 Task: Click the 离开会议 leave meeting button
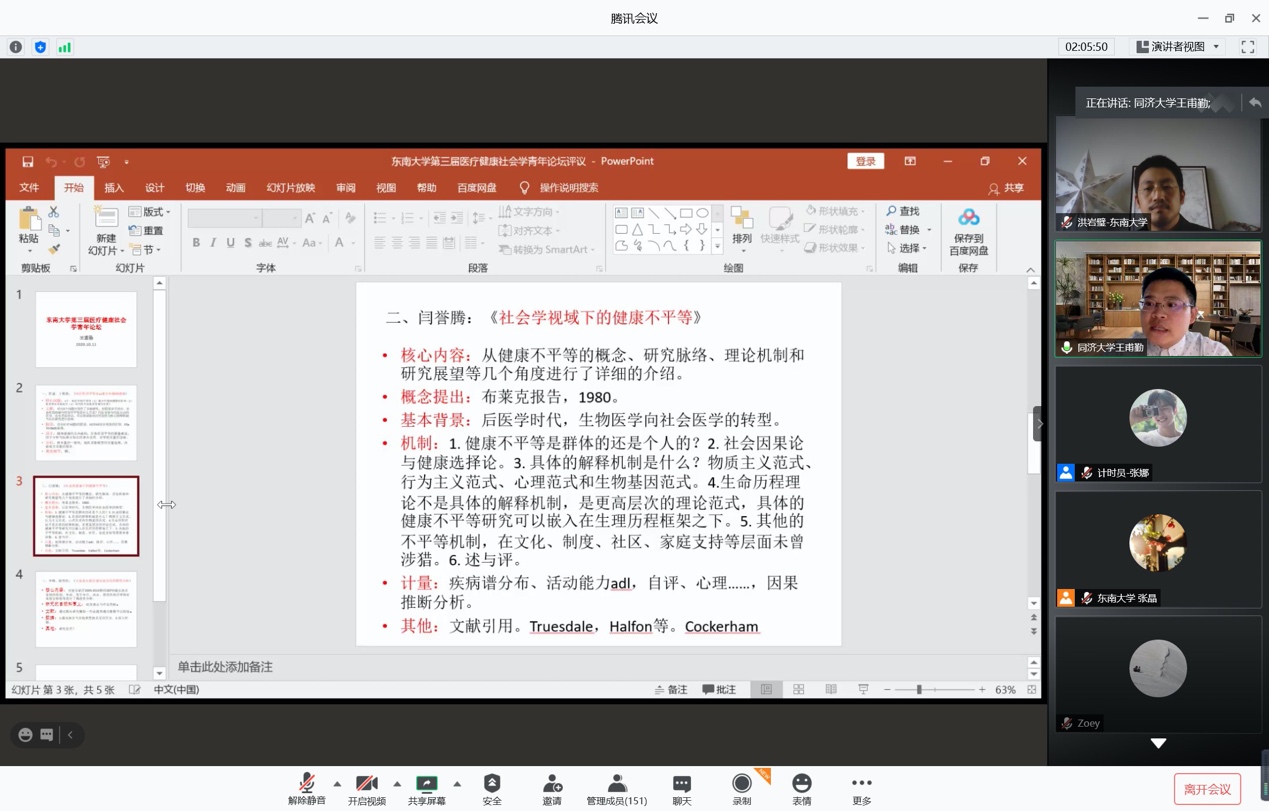pyautogui.click(x=1207, y=789)
